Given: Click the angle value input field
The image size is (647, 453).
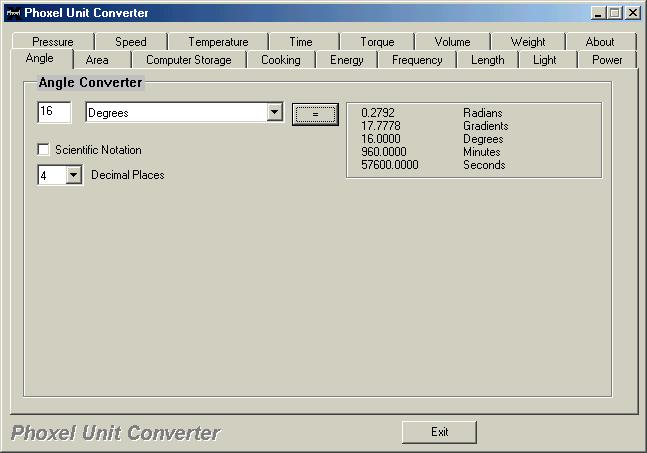Looking at the screenshot, I should [54, 112].
